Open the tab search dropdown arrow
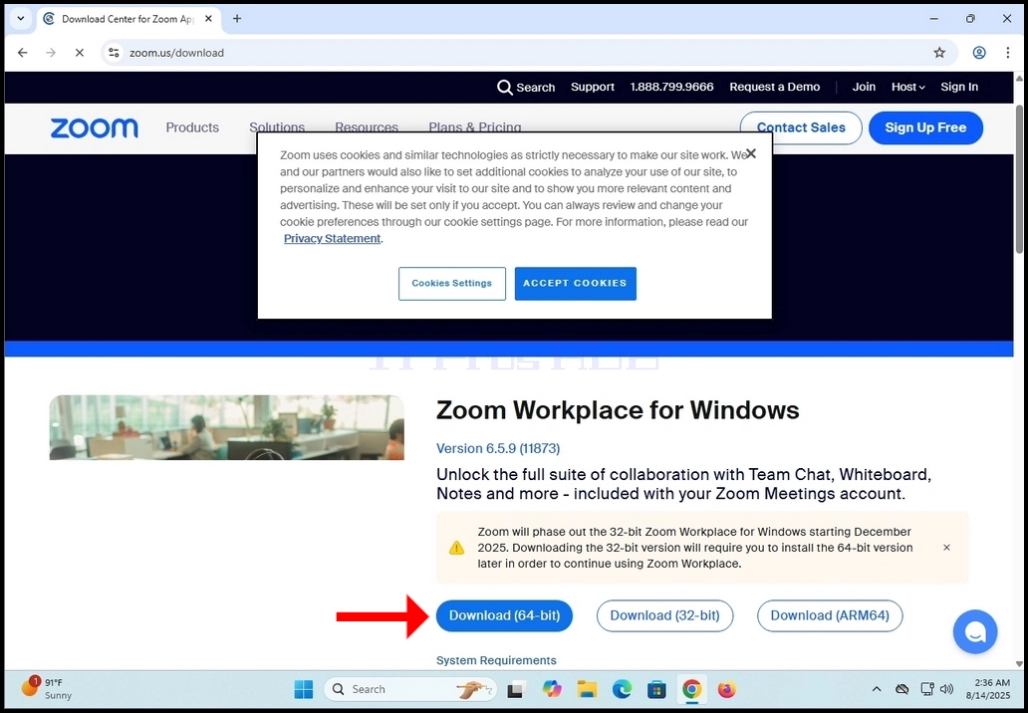This screenshot has width=1028, height=713. [x=20, y=18]
